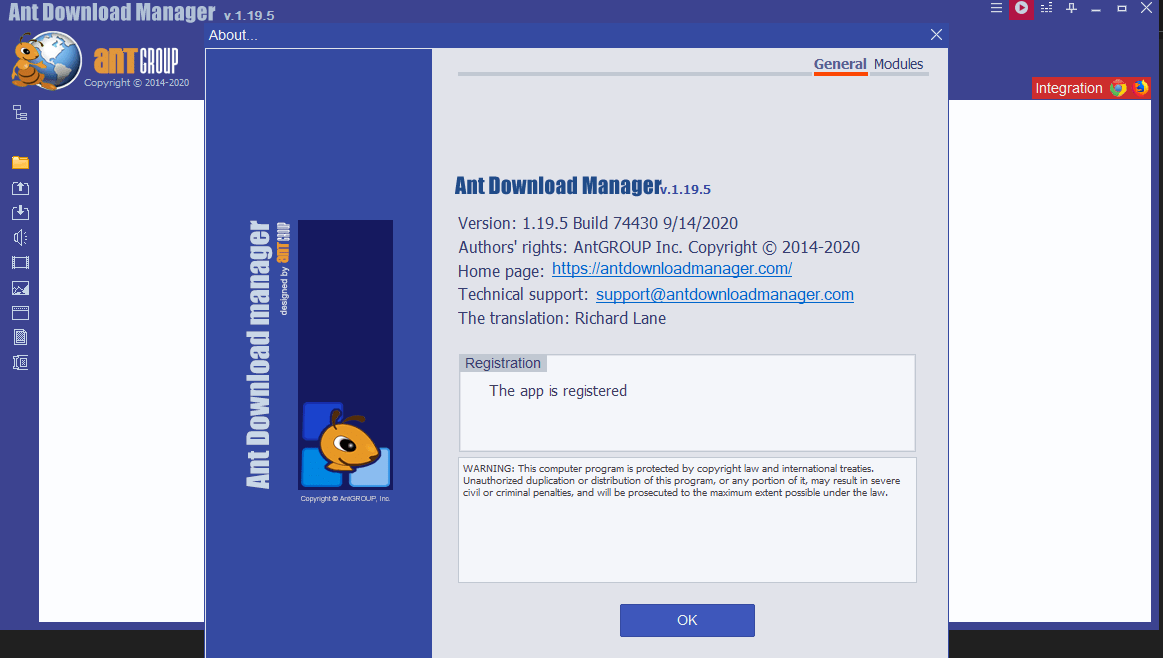The height and width of the screenshot is (658, 1163).
Task: Filter by audio using the speaker icon
Action: point(20,237)
